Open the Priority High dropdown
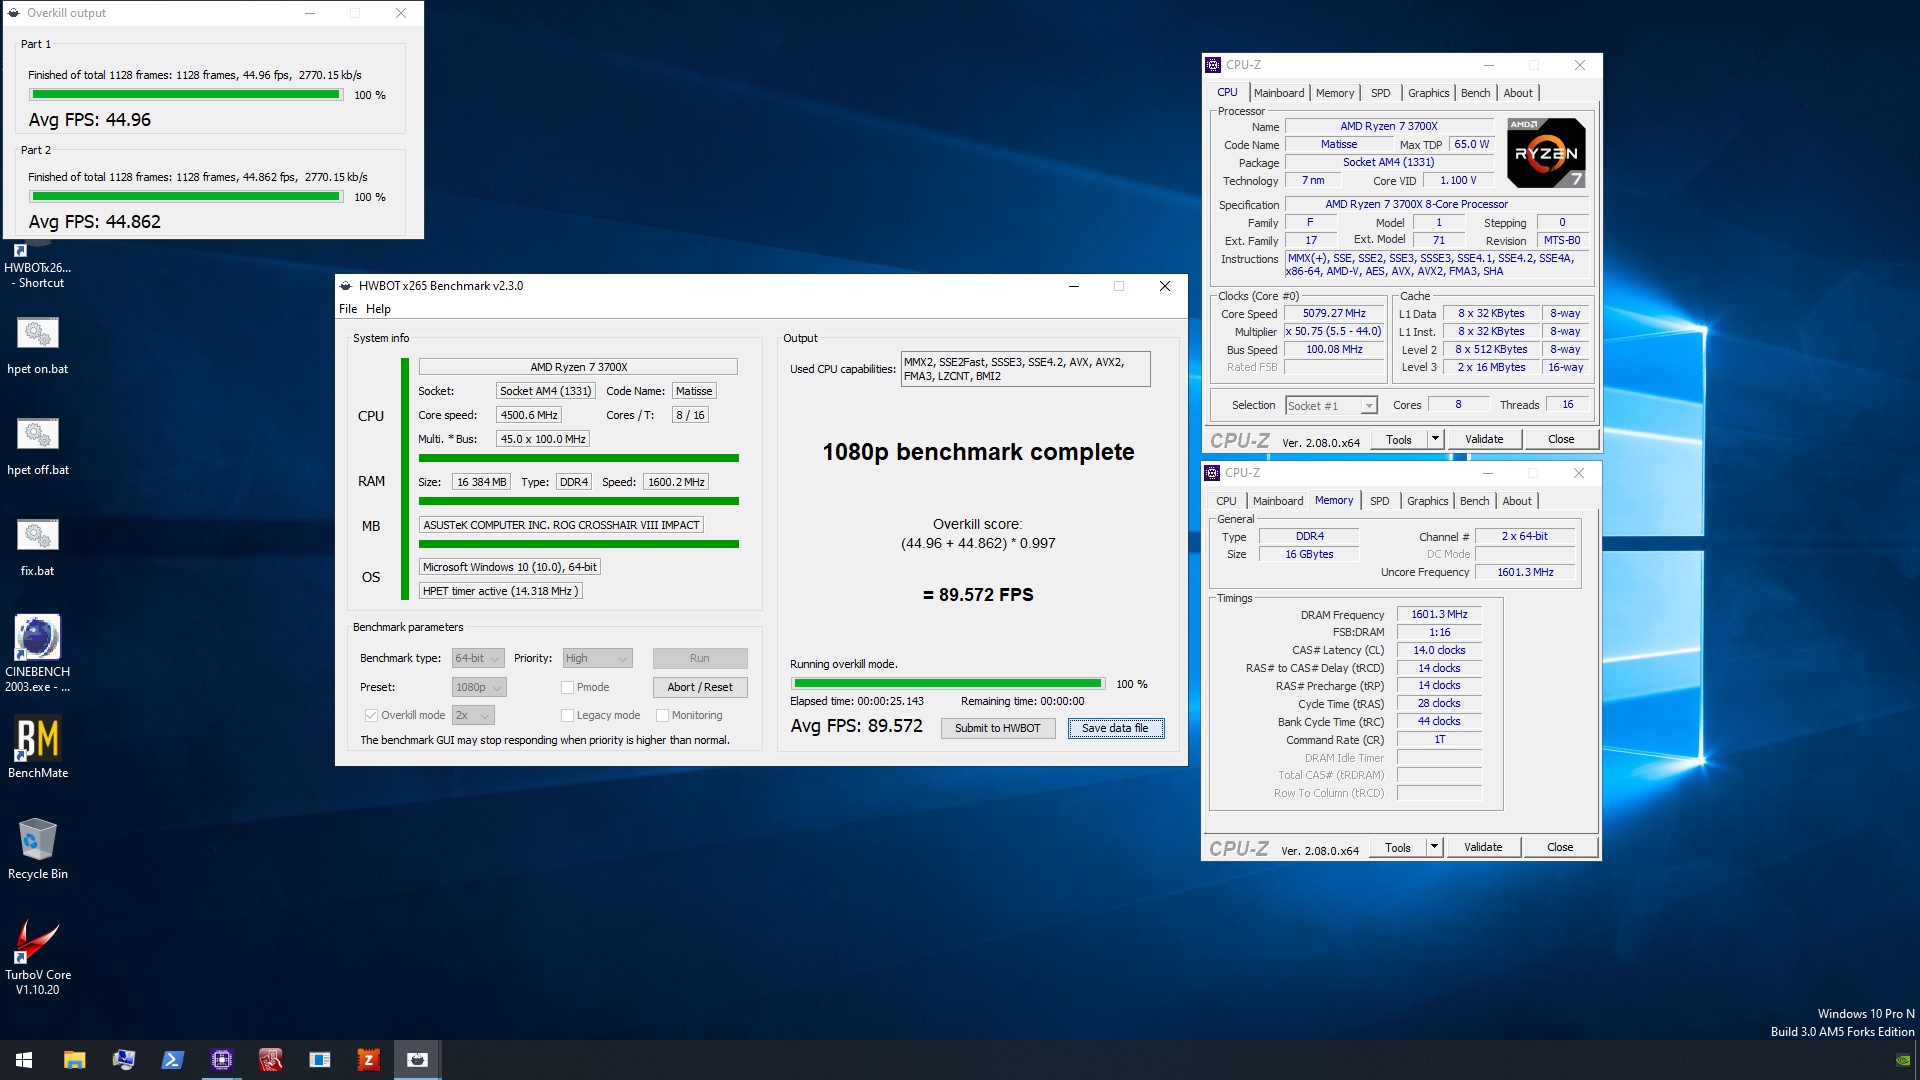1920x1080 pixels. (597, 658)
